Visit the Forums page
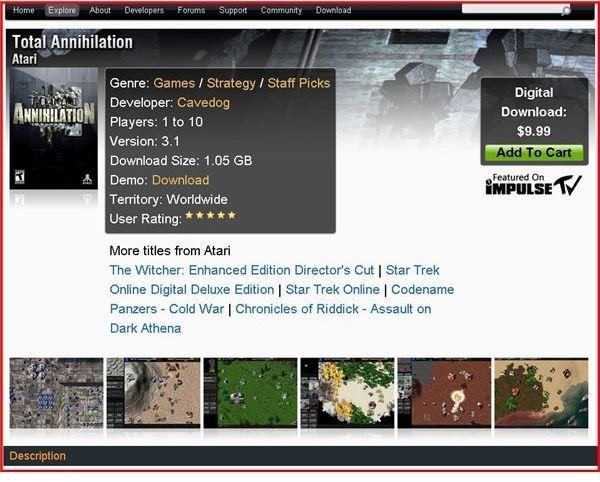This screenshot has height=482, width=600. tap(191, 10)
